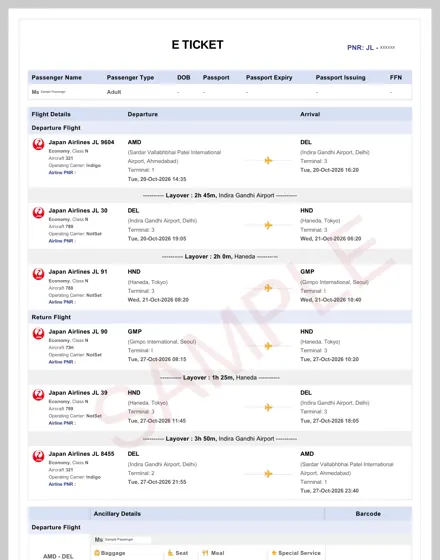Click the DOB column header

point(184,78)
